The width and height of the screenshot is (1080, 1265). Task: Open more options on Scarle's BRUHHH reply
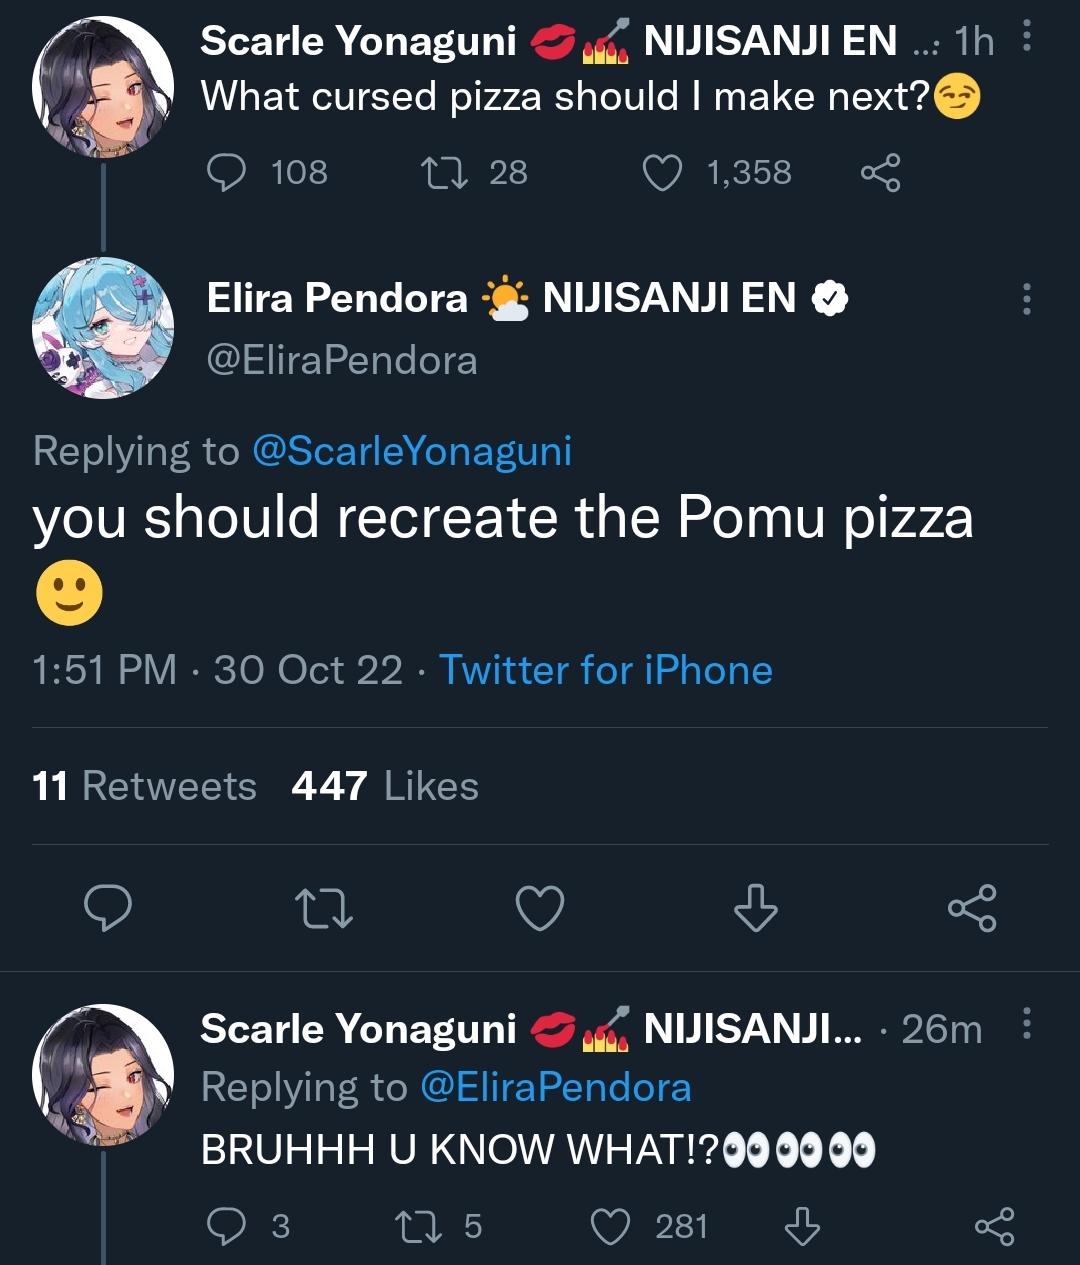[1026, 1024]
